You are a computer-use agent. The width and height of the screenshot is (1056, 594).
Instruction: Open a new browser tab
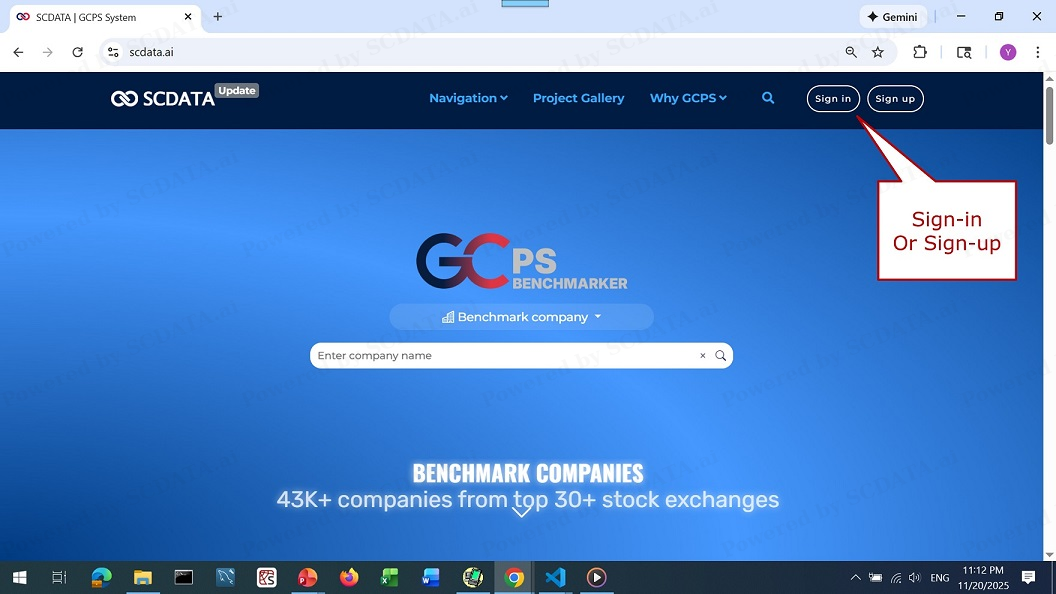pos(218,17)
